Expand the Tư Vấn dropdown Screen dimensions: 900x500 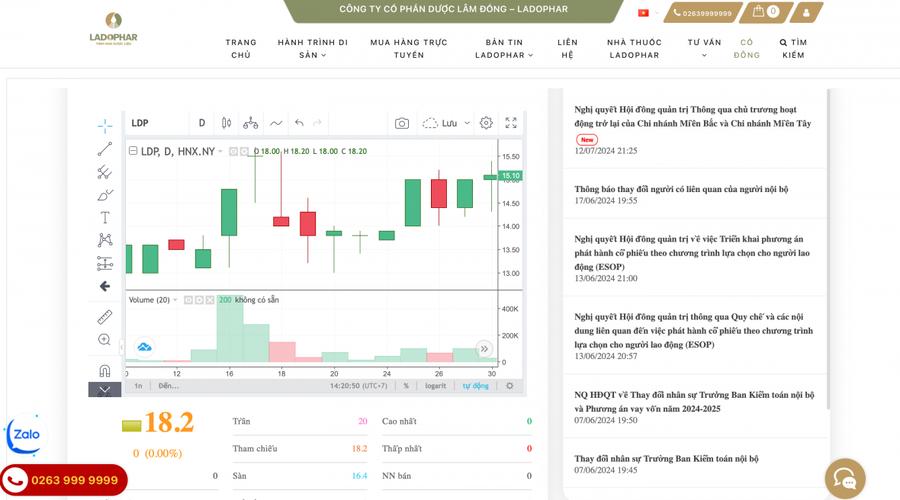point(704,48)
